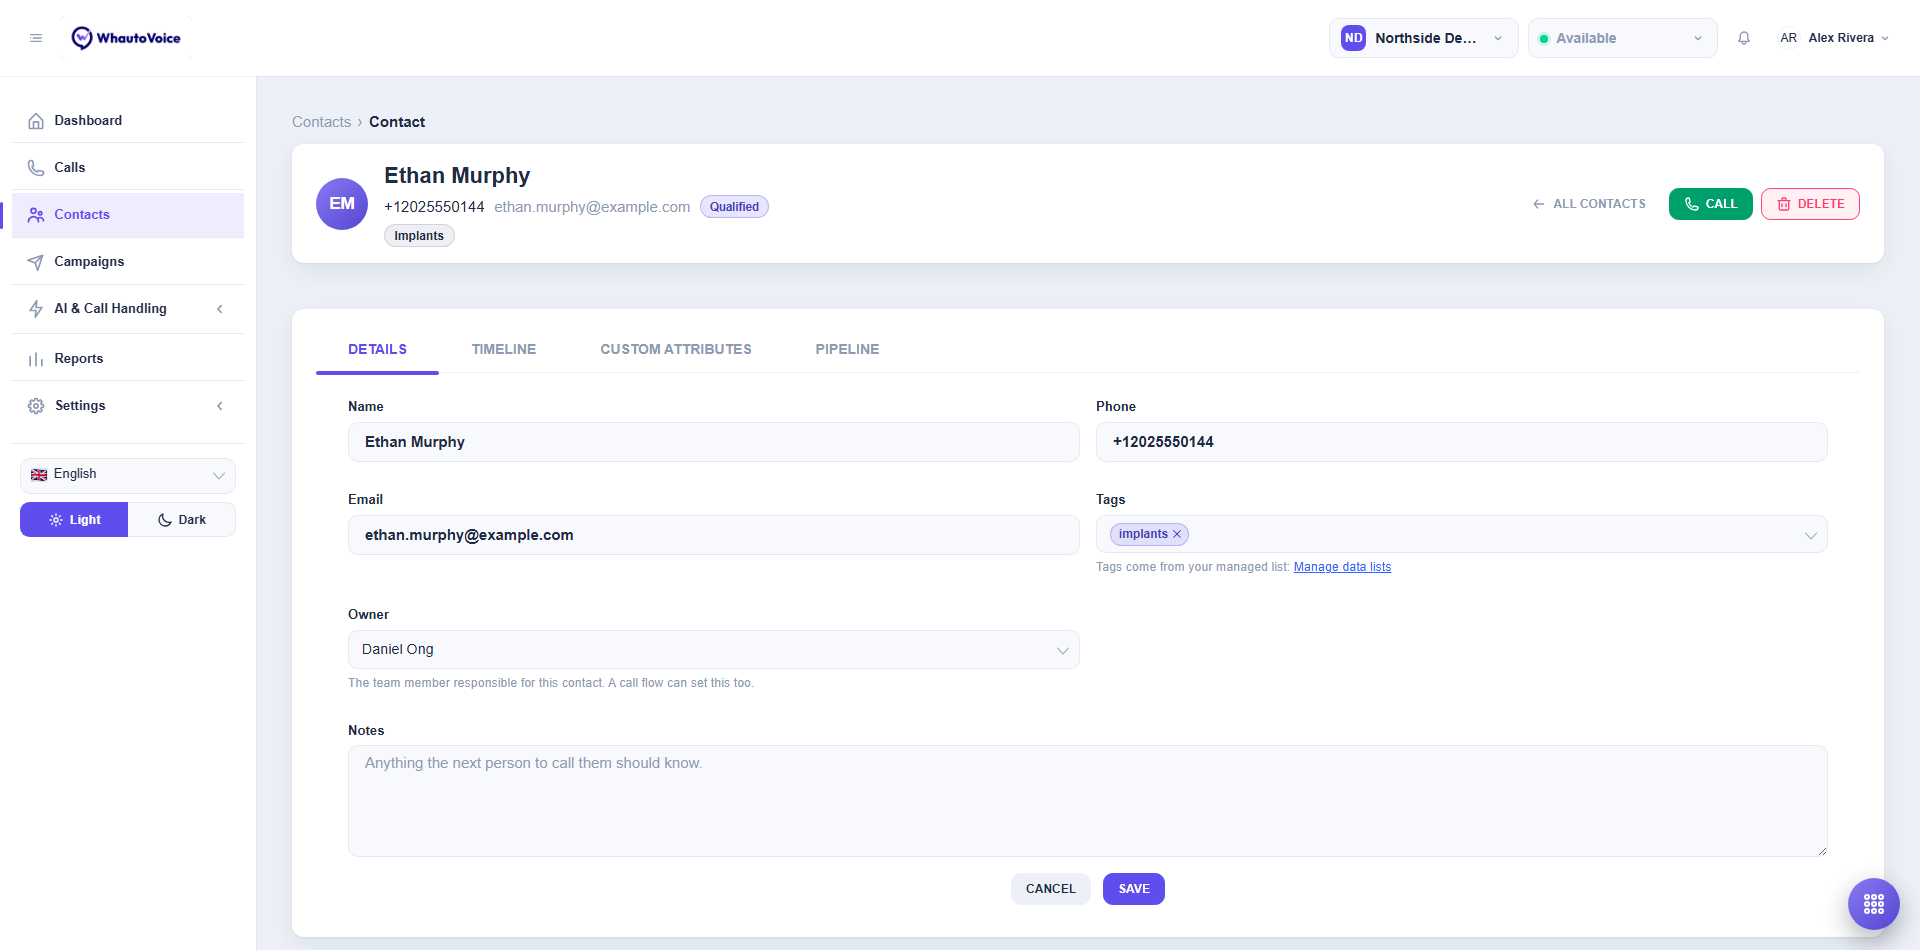This screenshot has width=1920, height=950.
Task: Expand the Tags dropdown arrow
Action: pyautogui.click(x=1810, y=535)
